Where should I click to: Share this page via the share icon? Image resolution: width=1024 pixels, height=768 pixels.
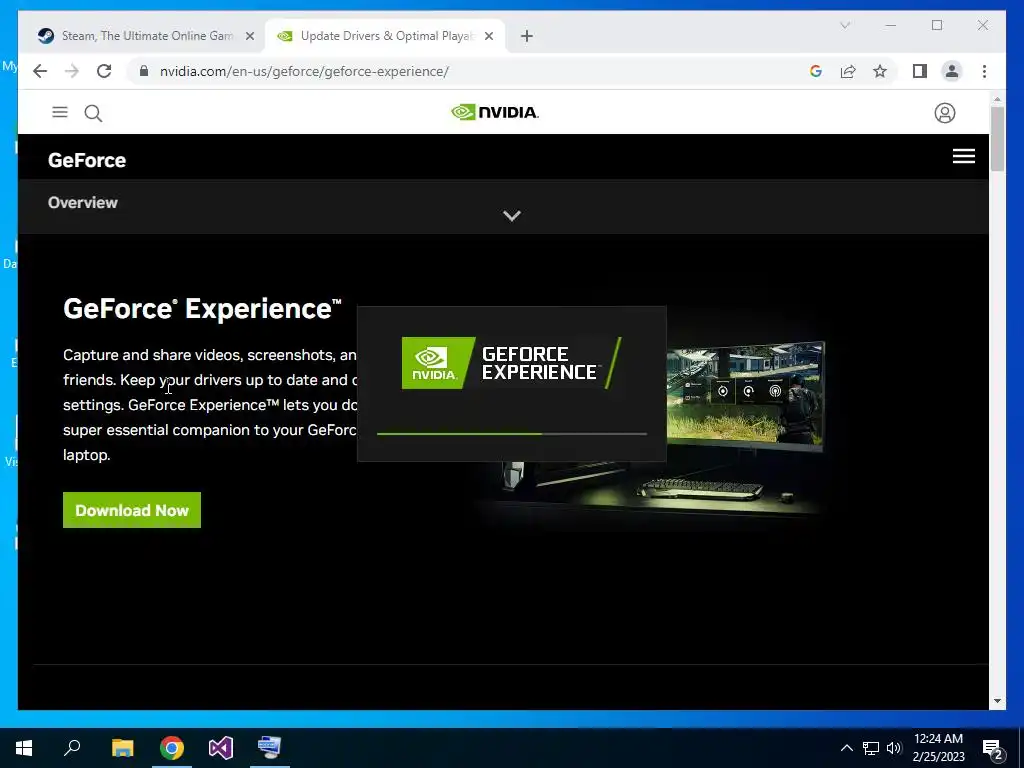(848, 71)
